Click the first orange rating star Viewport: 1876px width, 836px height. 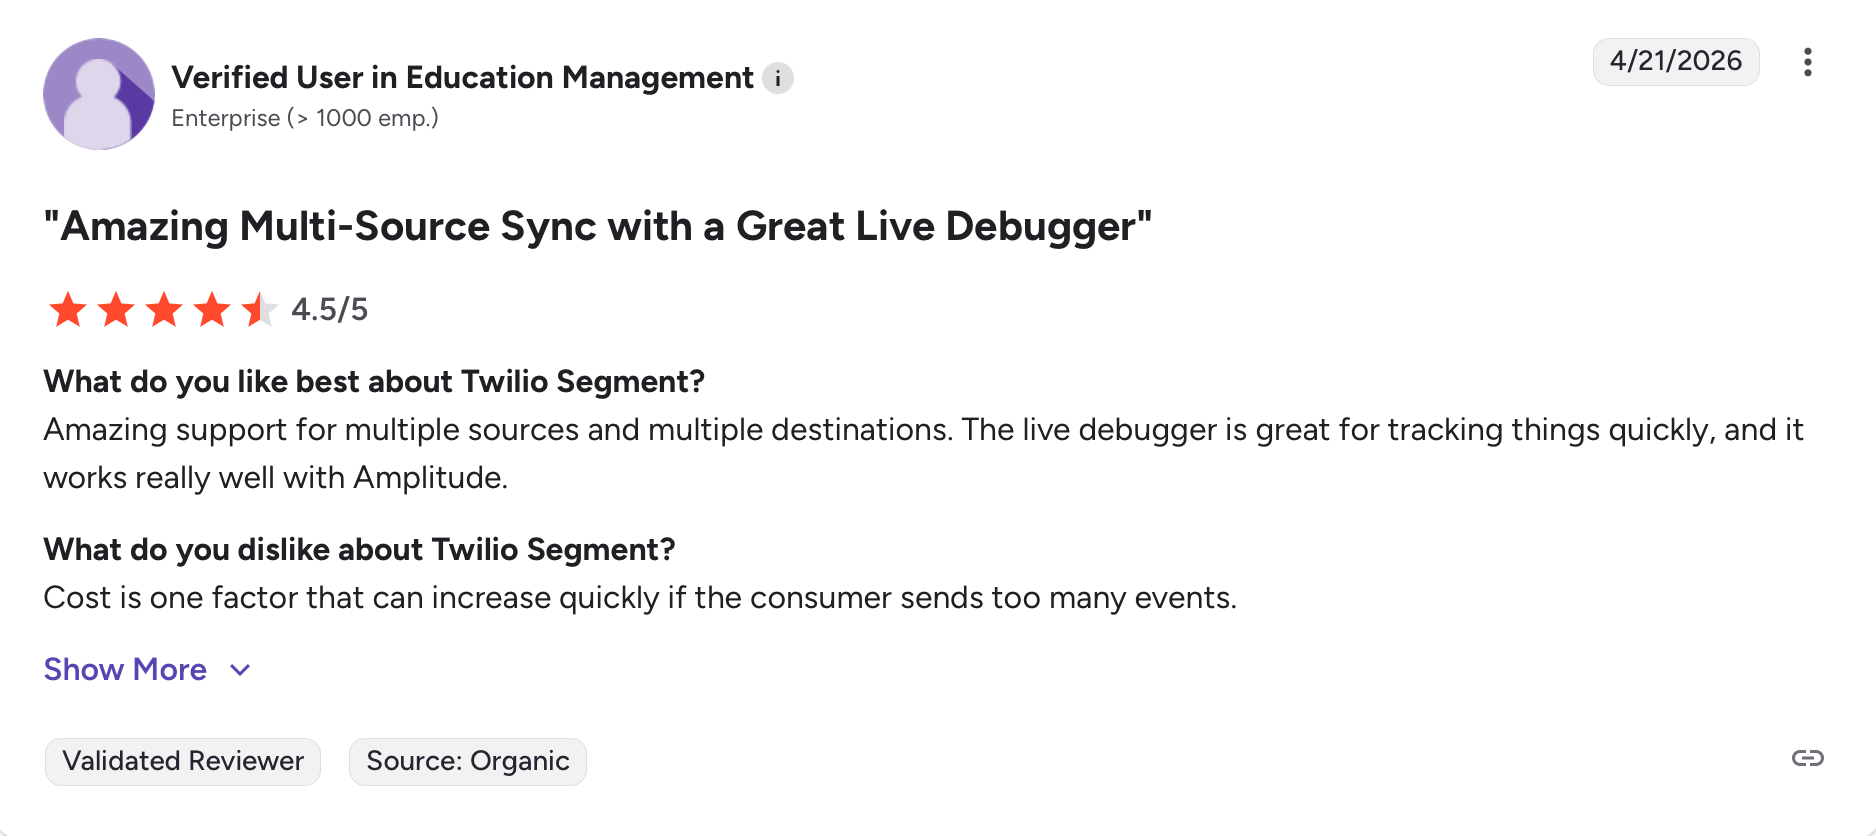click(x=68, y=310)
